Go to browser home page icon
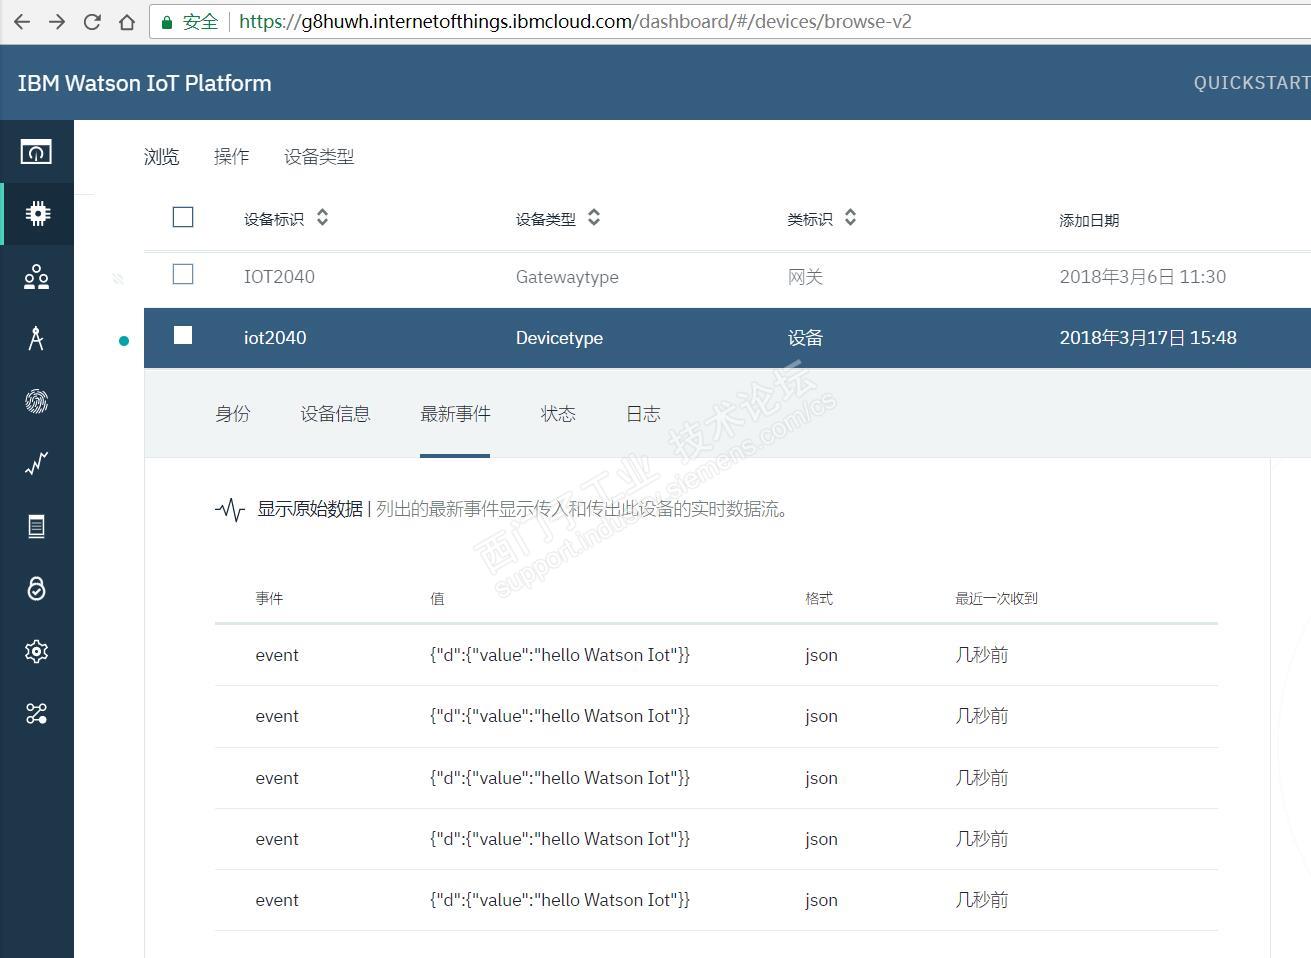Screen dimensions: 1311x958 pyautogui.click(x=127, y=21)
